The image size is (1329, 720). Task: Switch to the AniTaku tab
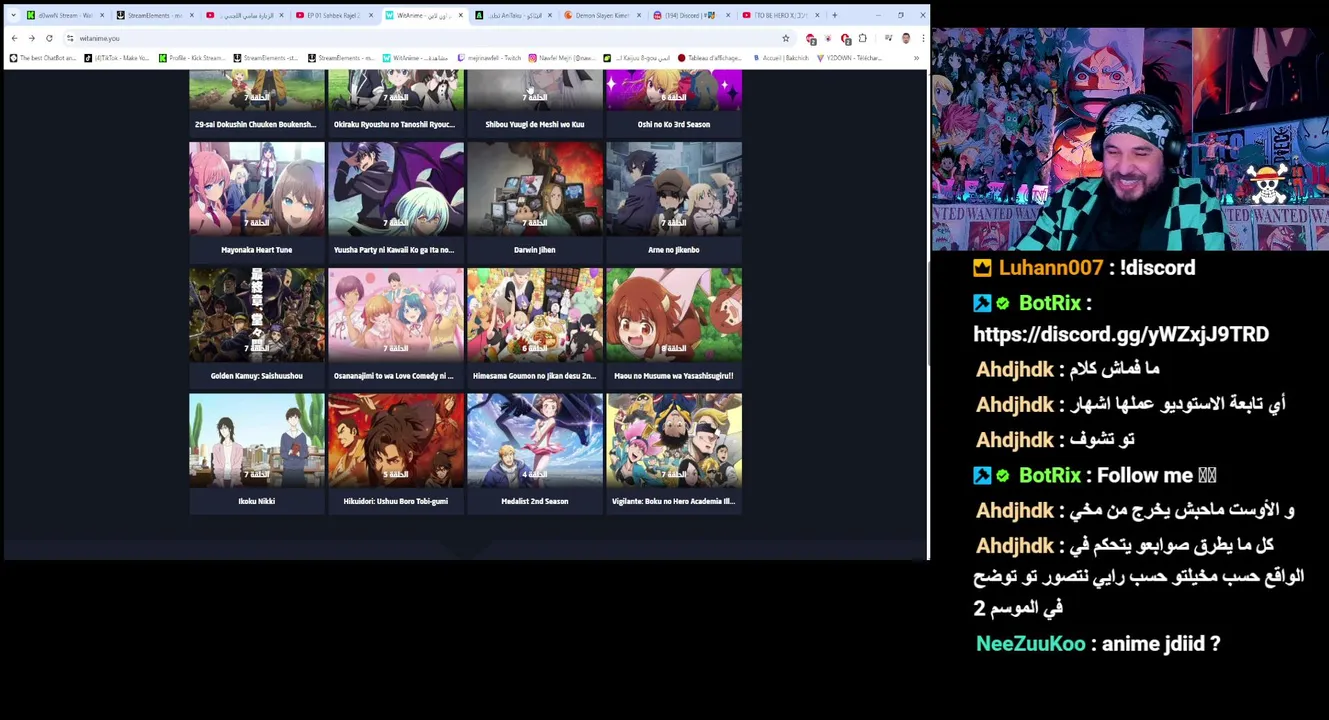512,15
